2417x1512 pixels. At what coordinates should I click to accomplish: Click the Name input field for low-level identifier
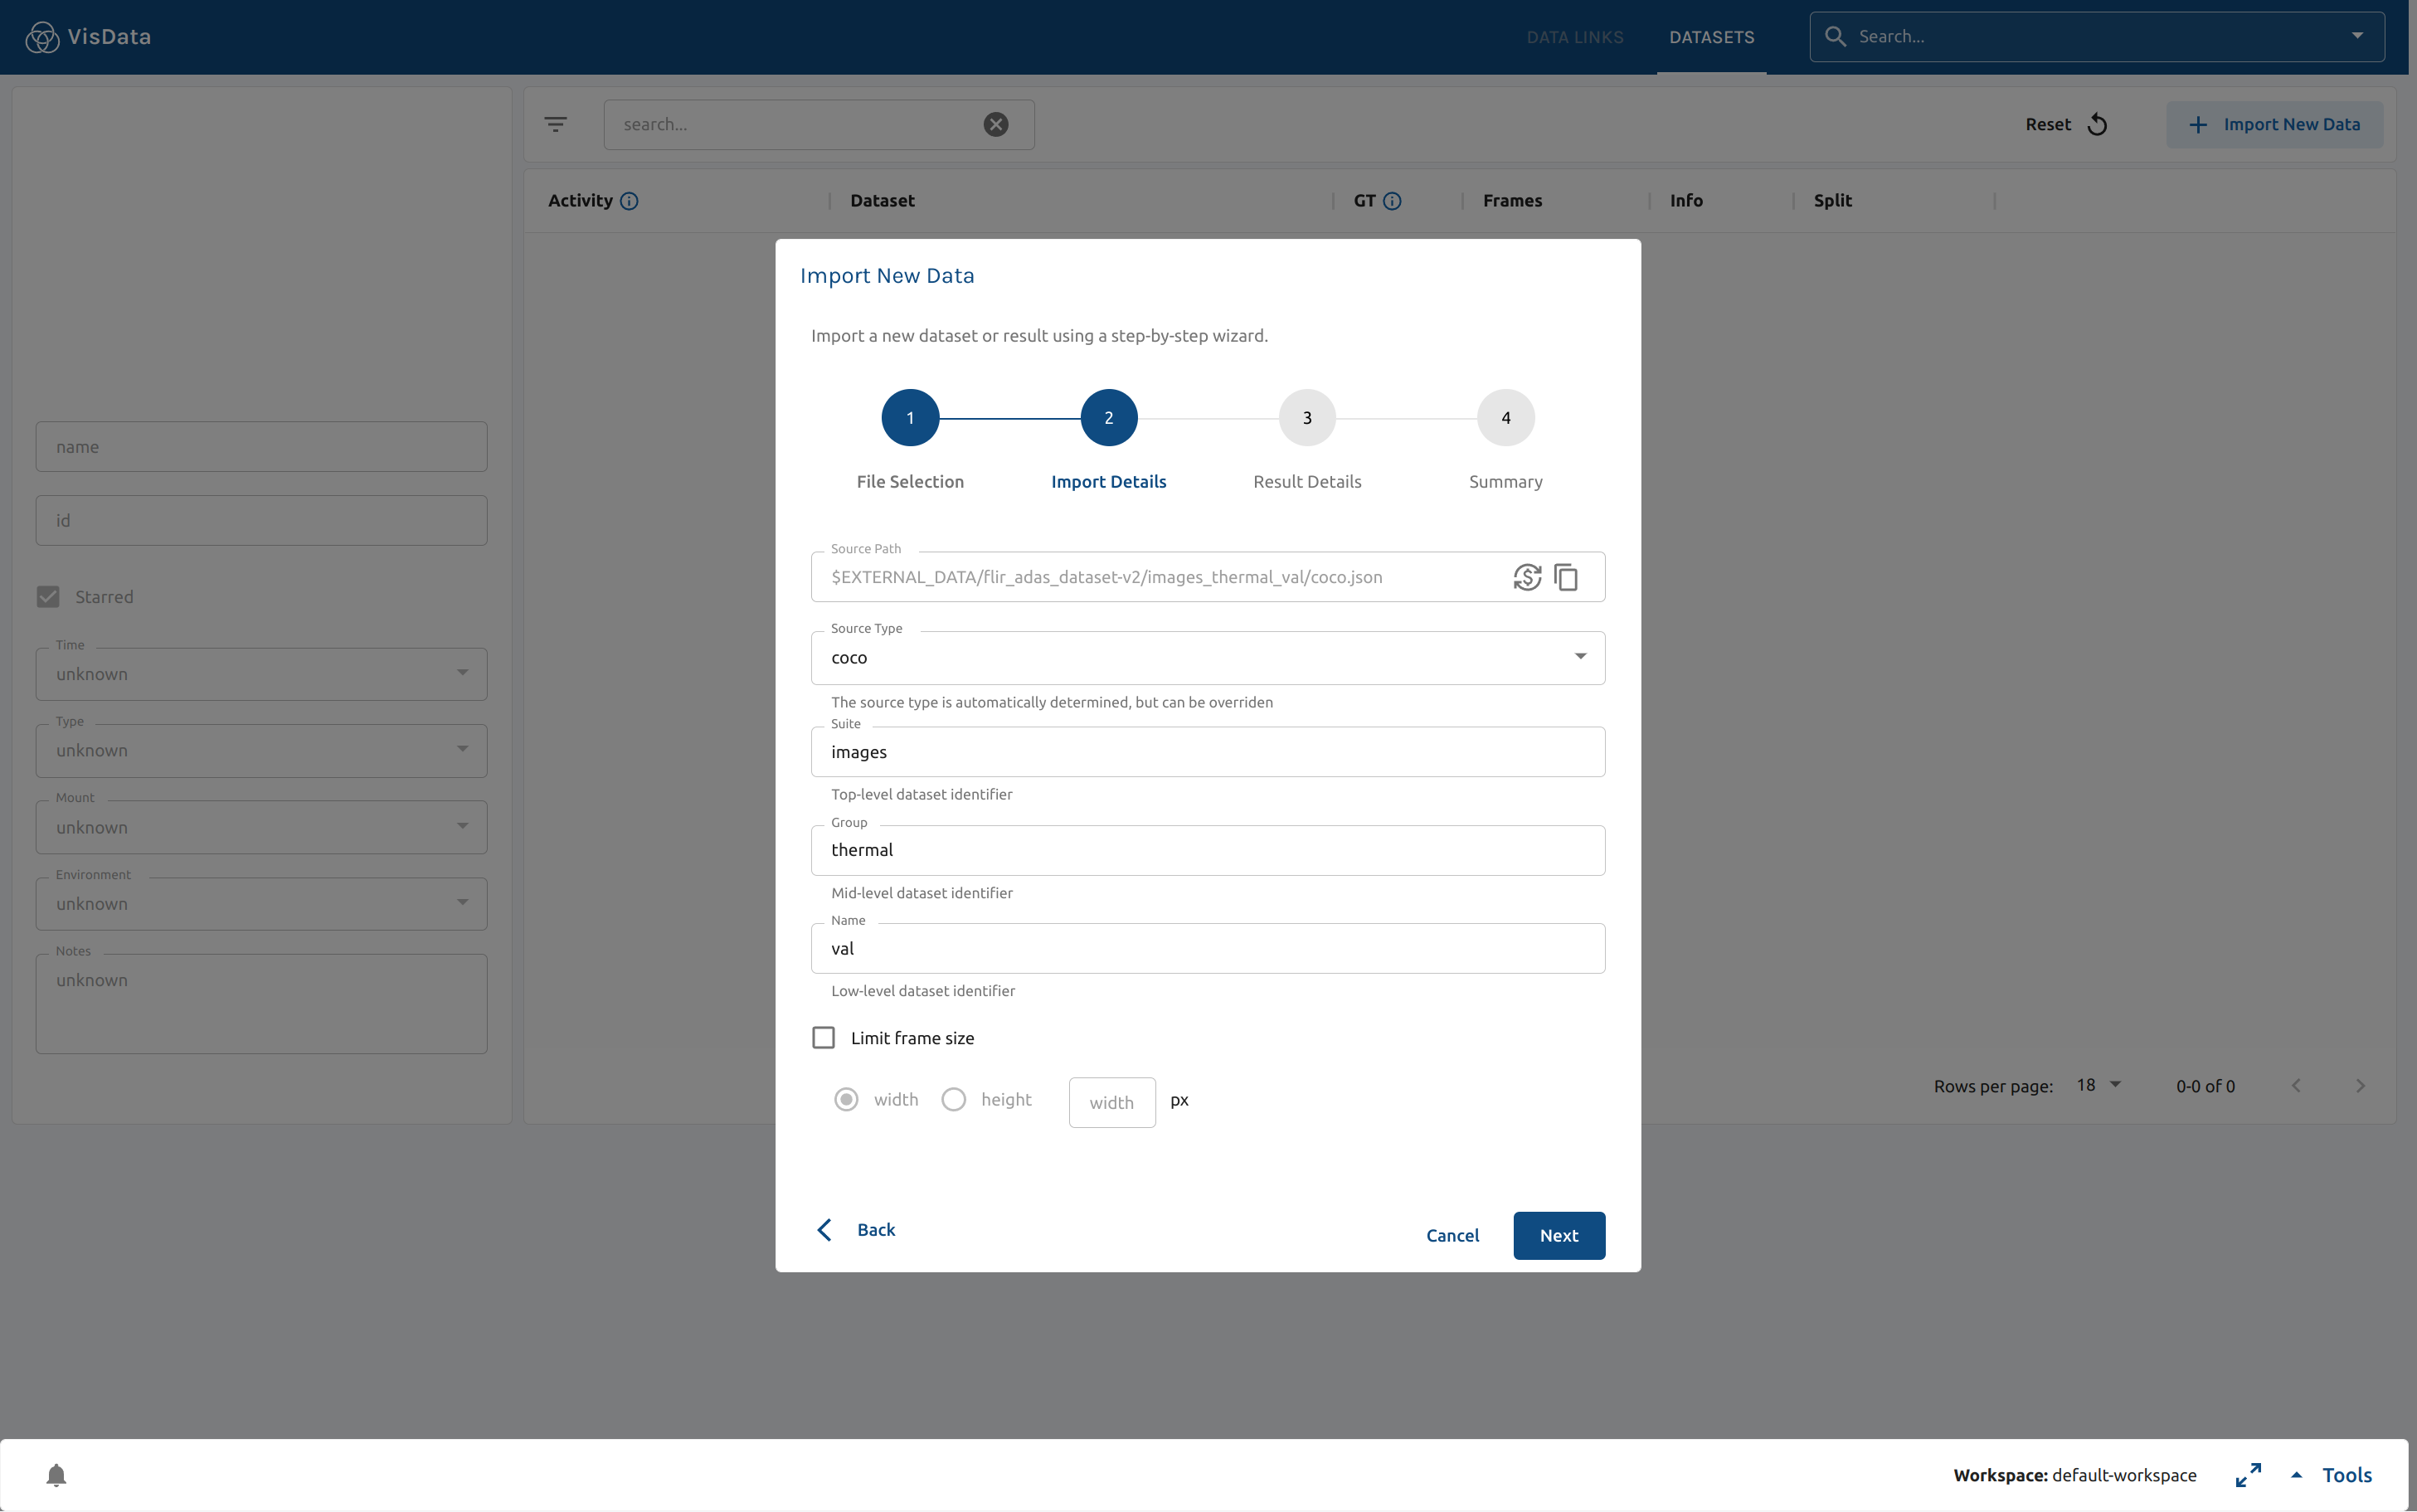[1208, 948]
